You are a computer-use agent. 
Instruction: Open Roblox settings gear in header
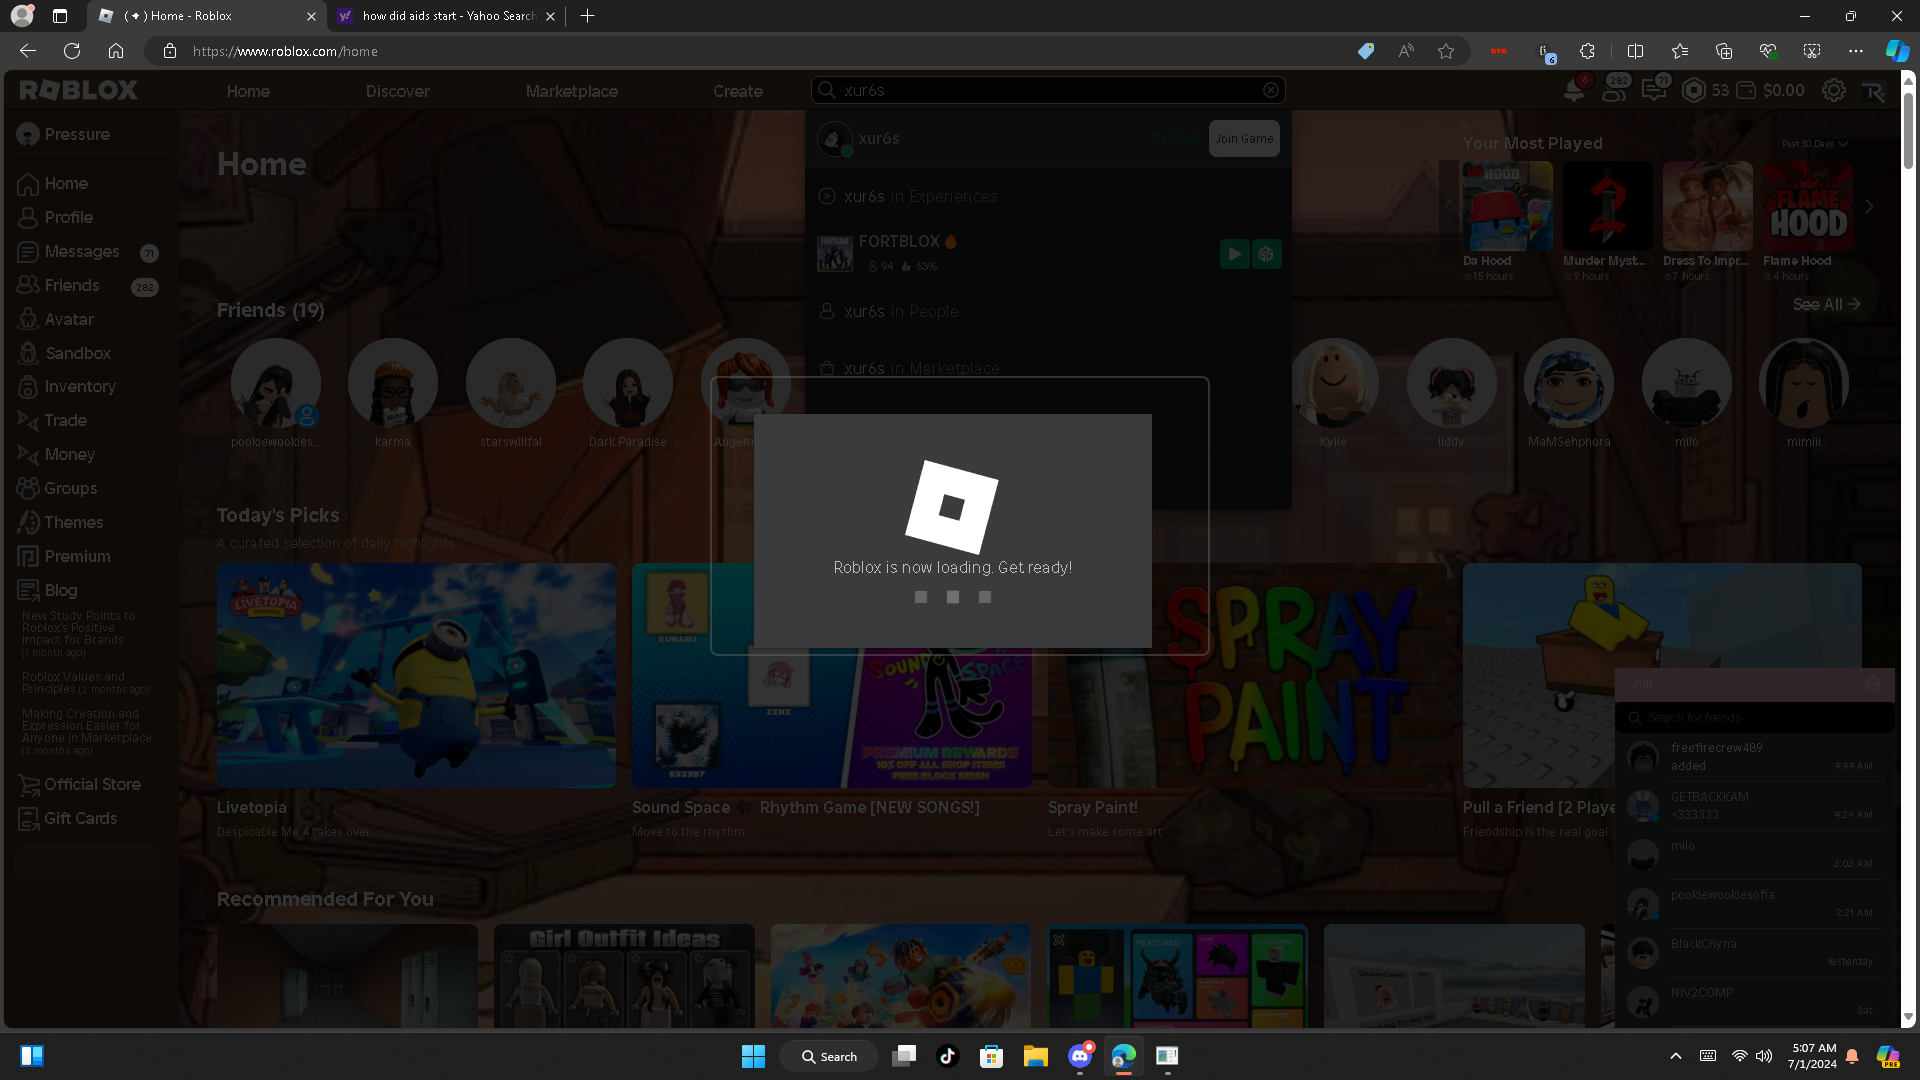(x=1834, y=90)
